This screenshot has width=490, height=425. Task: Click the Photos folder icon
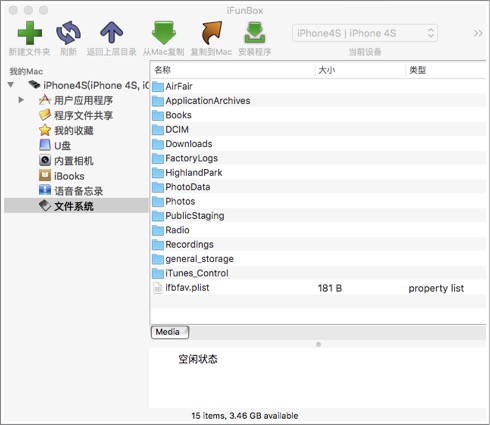(x=158, y=201)
